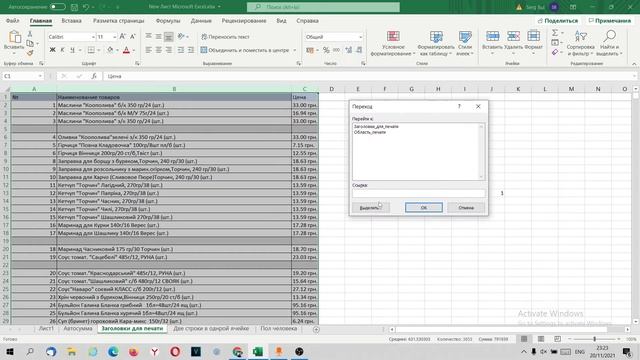This screenshot has width=640, height=360.
Task: Decrease font size with small A icon
Action: click(133, 37)
